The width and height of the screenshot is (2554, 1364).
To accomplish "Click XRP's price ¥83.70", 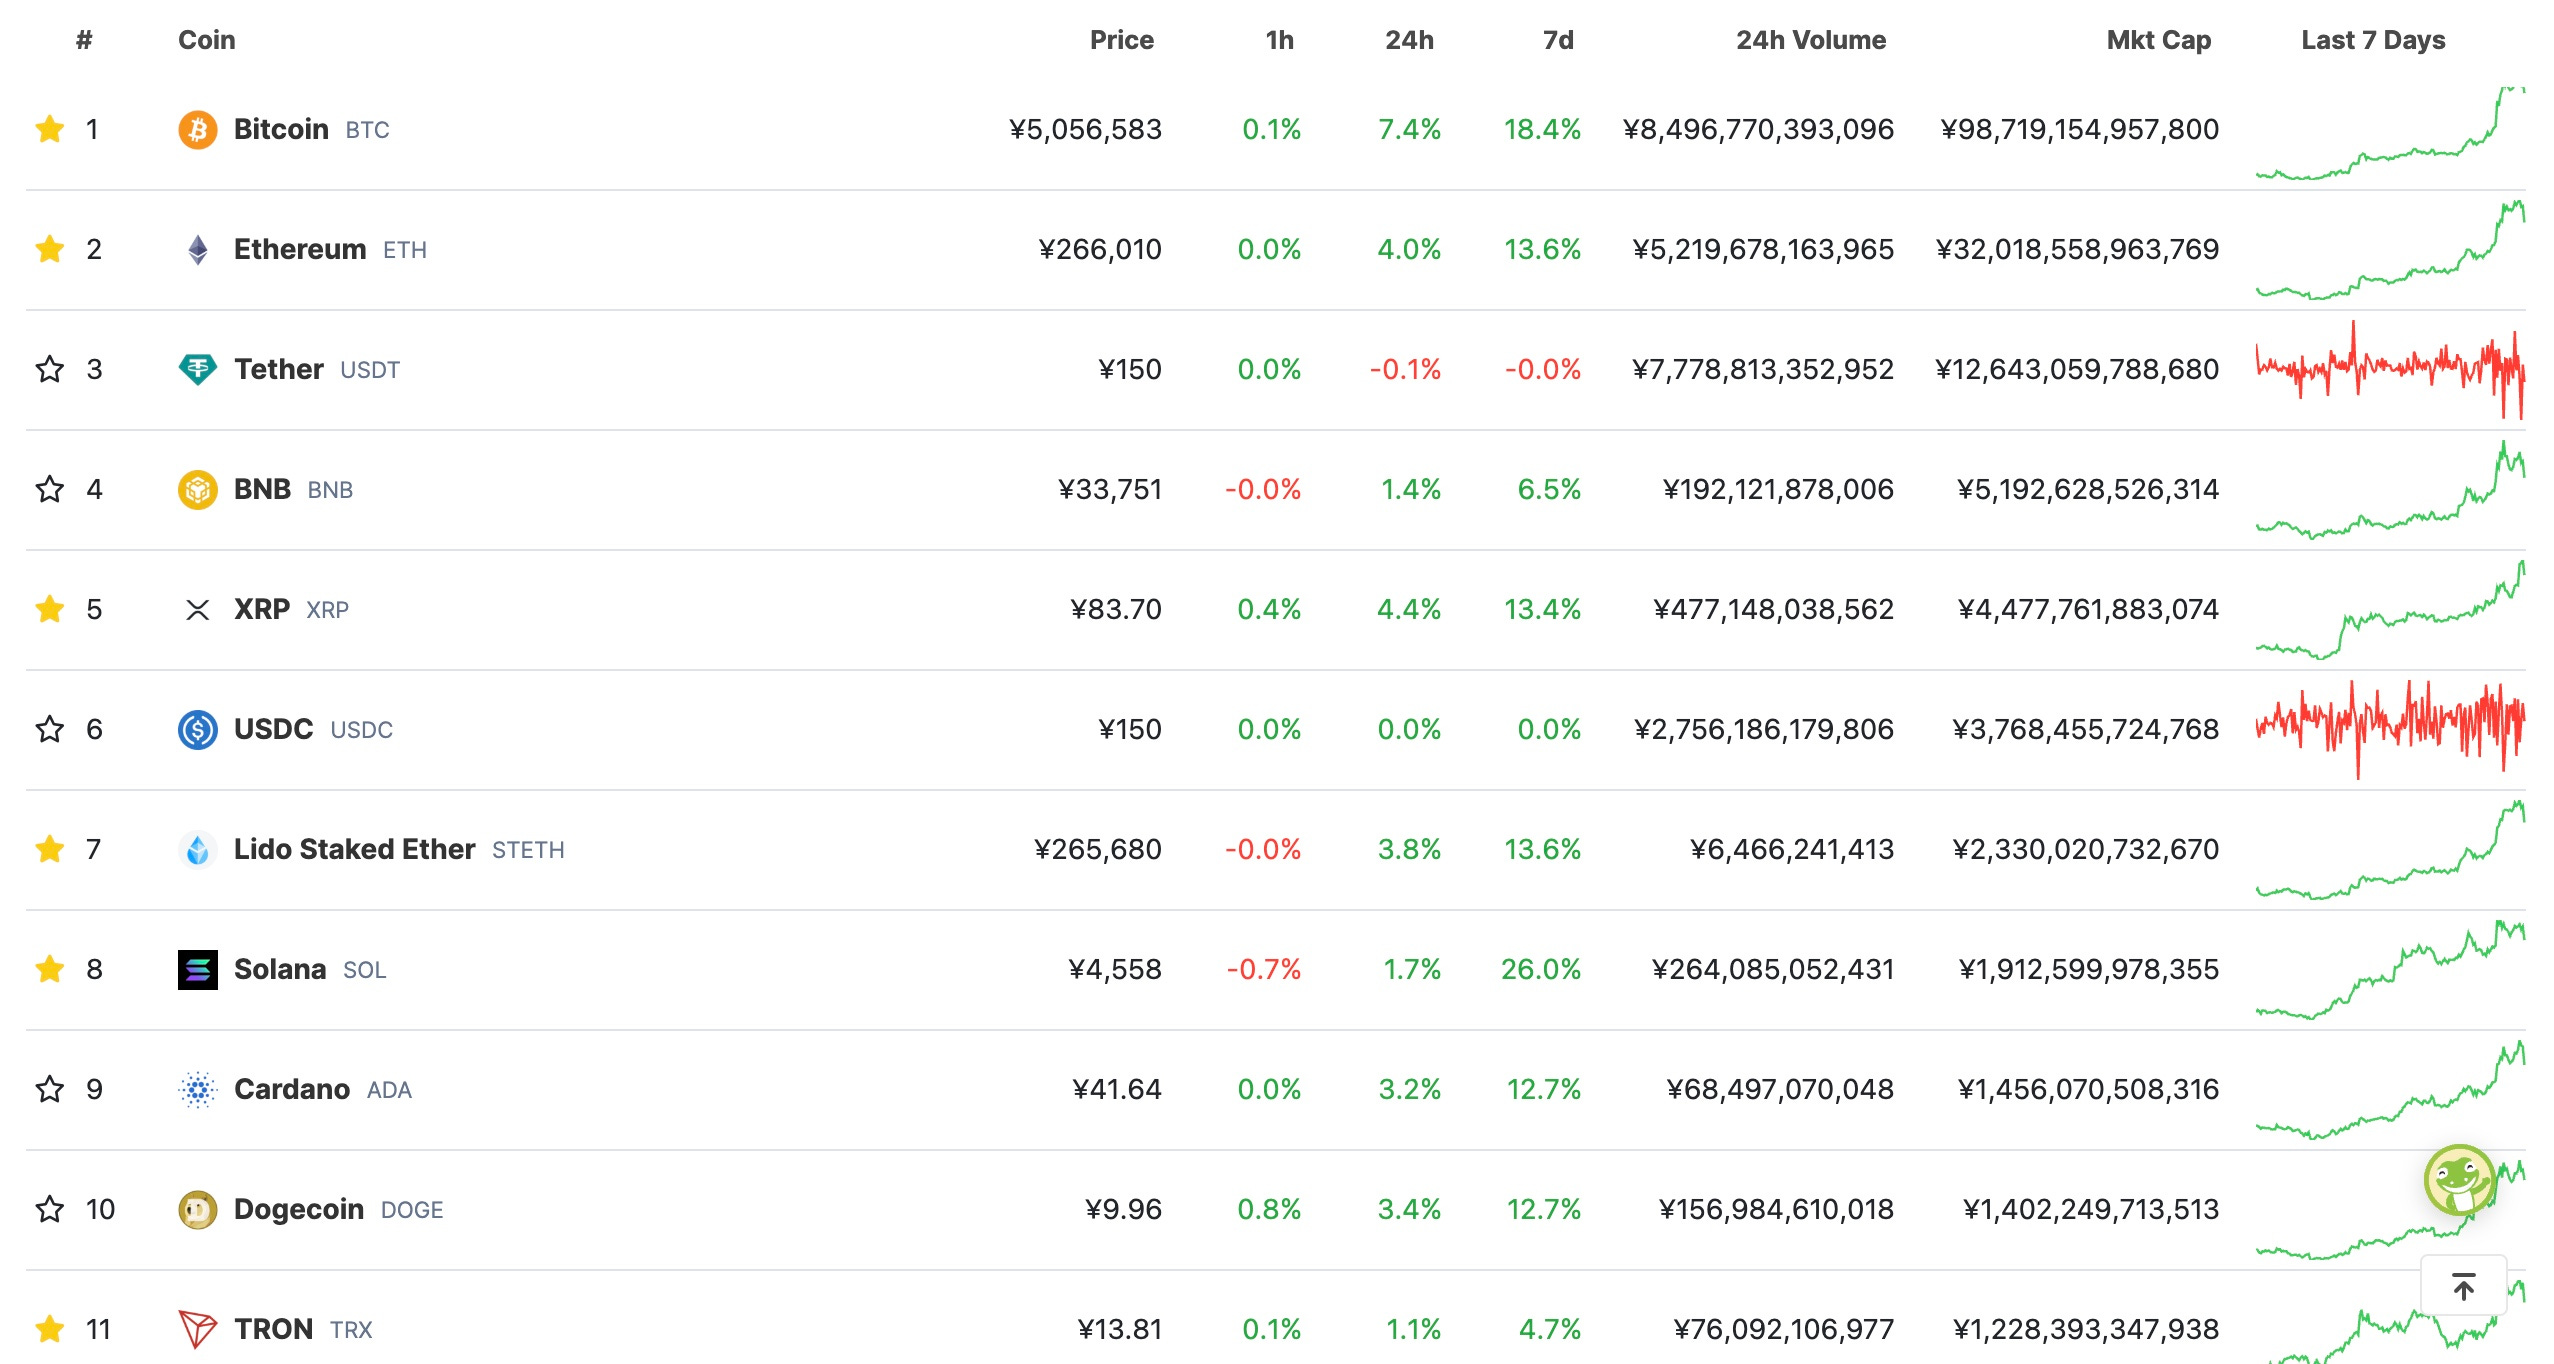I will 1116,609.
